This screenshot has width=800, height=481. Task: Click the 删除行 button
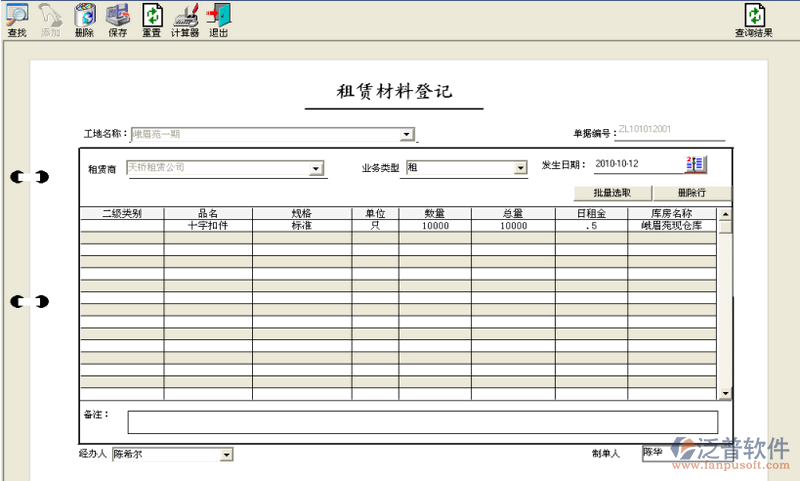point(691,193)
